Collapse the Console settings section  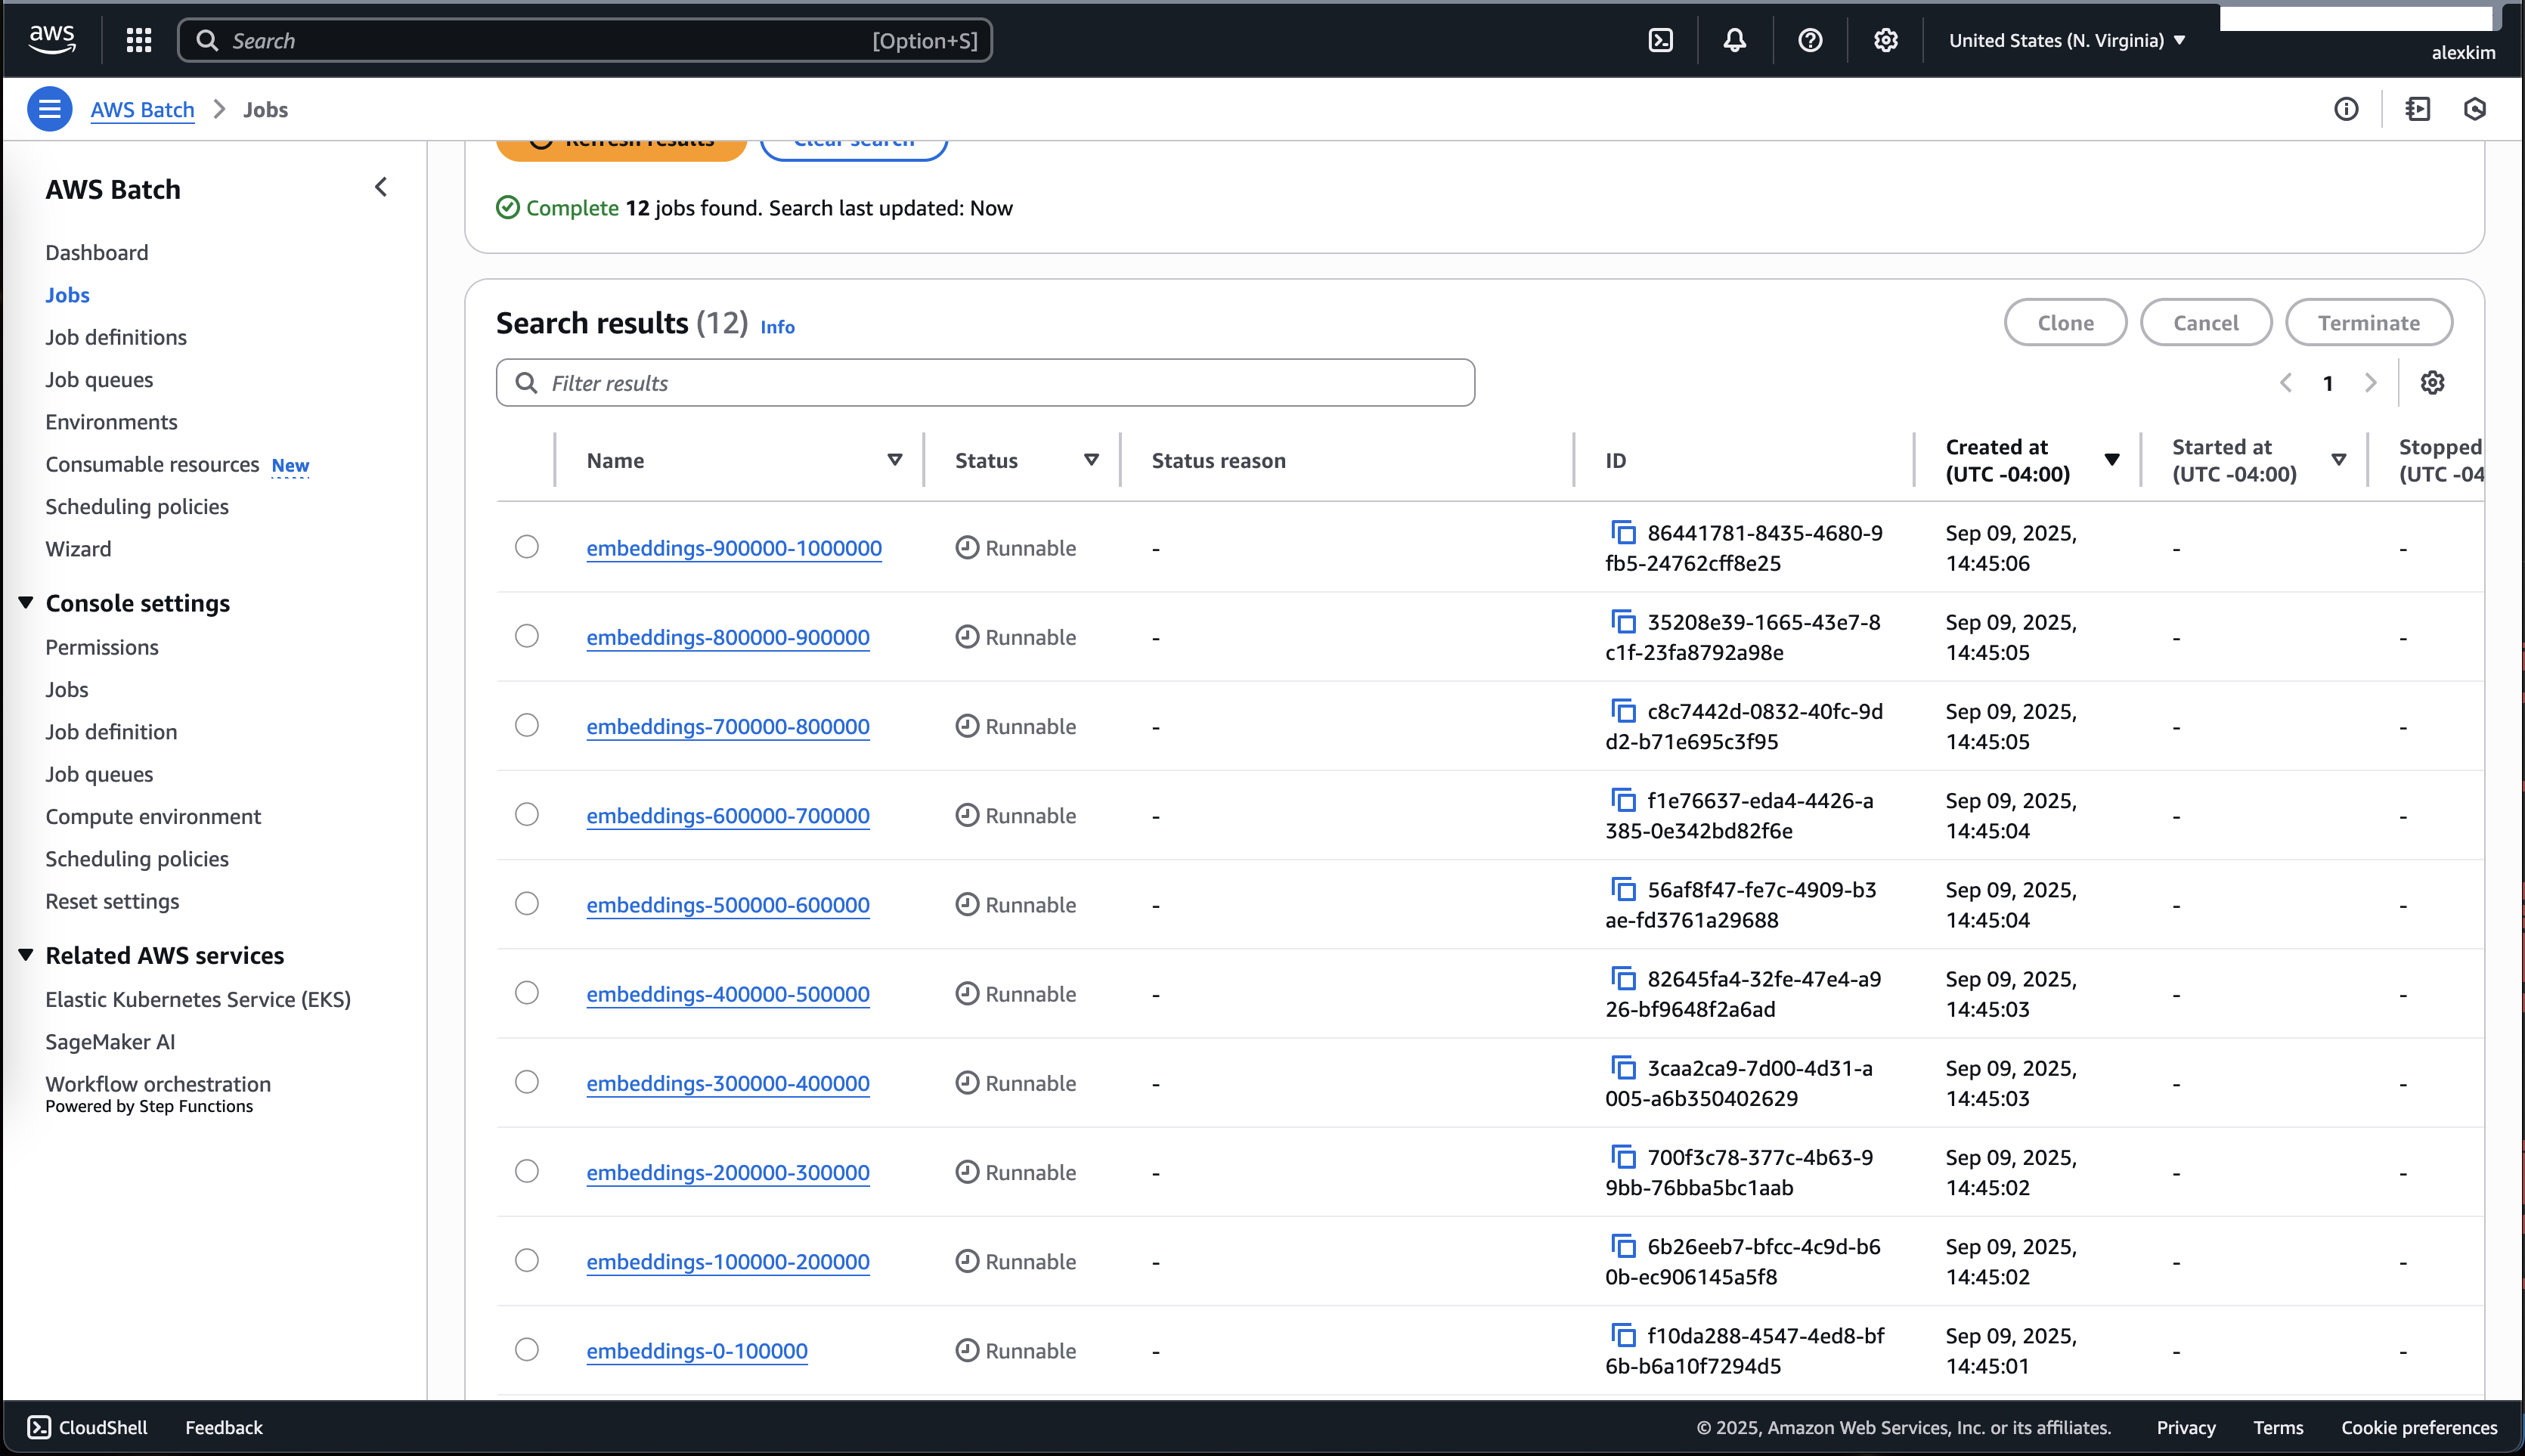[26, 603]
